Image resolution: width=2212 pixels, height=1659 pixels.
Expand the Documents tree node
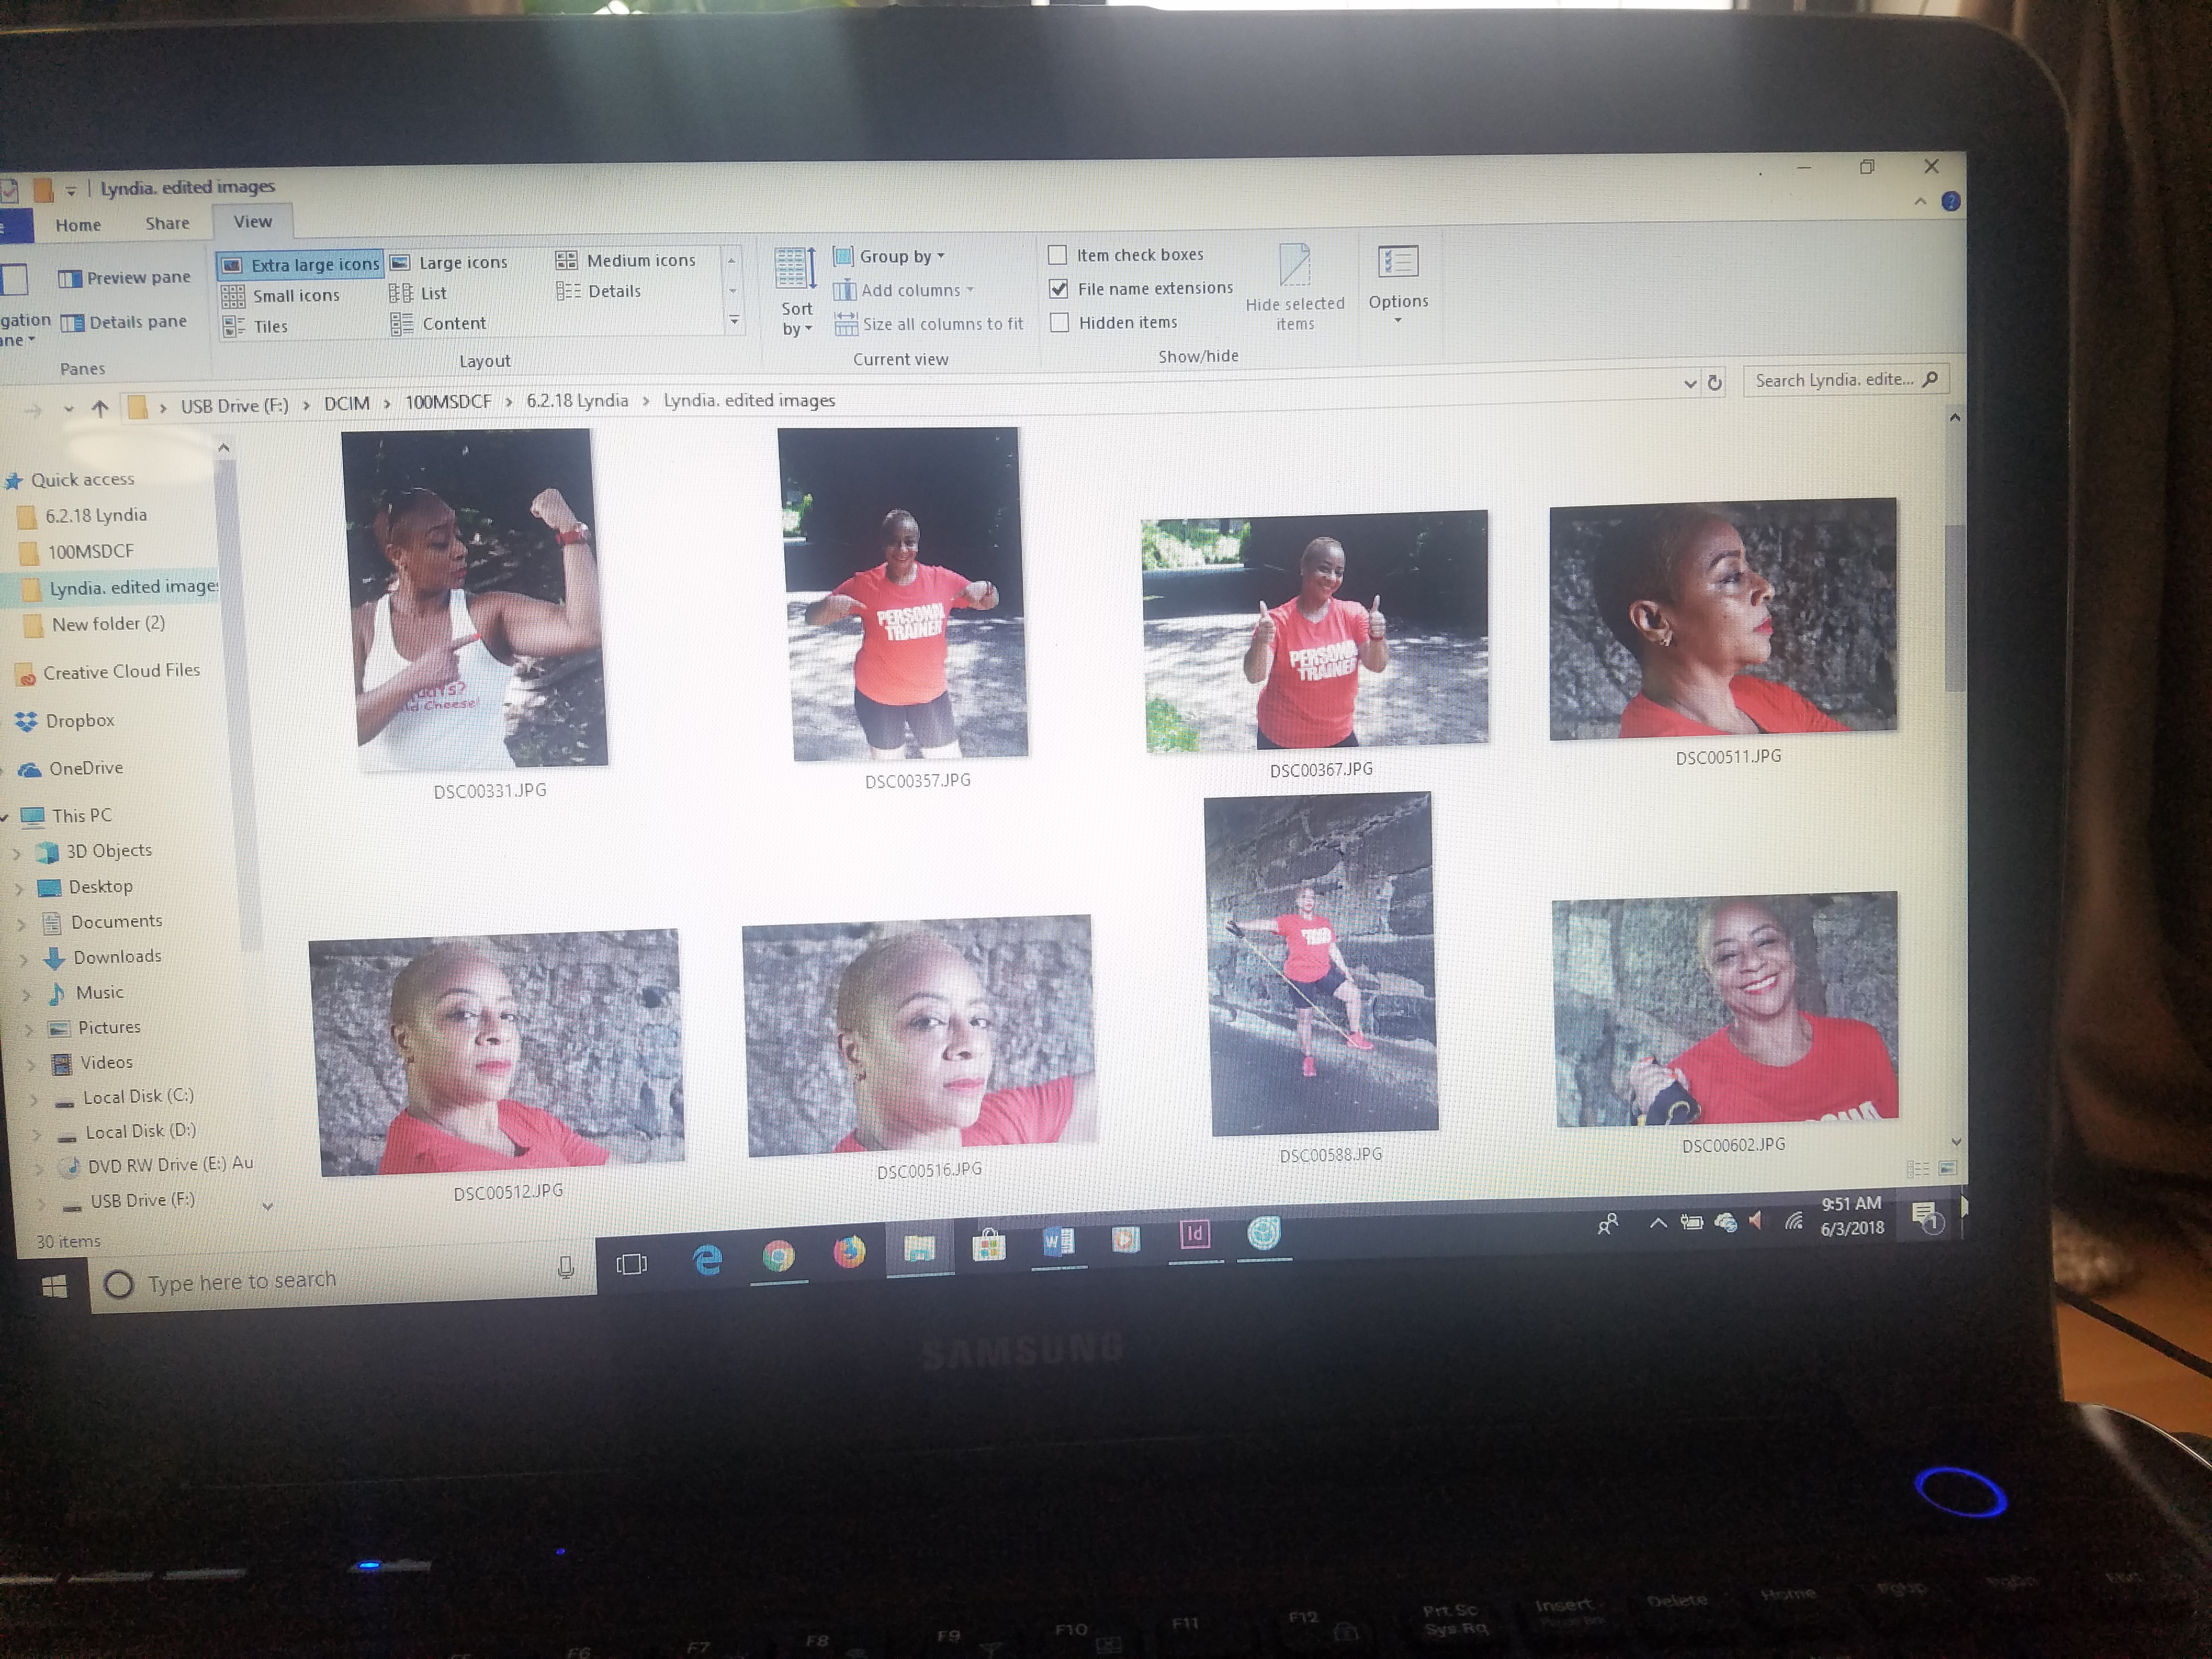[22, 925]
